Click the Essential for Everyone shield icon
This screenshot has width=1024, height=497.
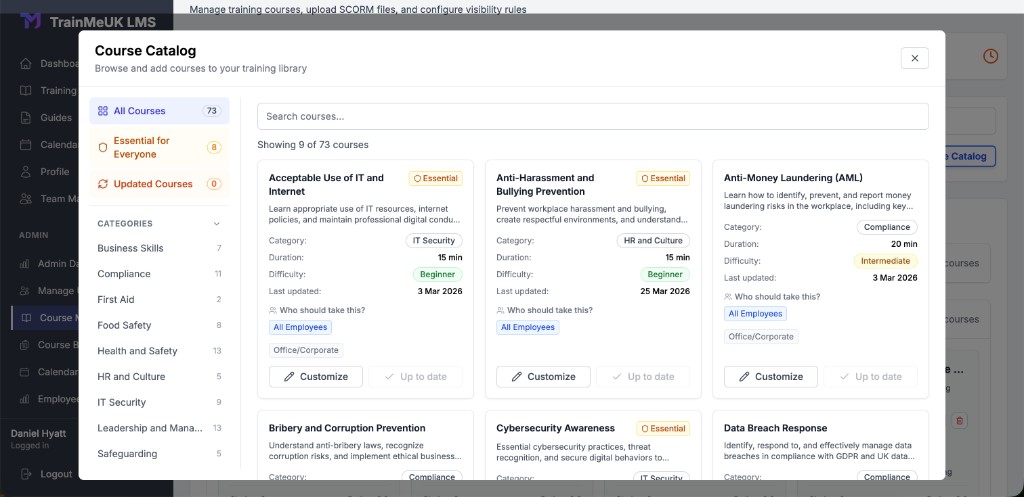[103, 148]
